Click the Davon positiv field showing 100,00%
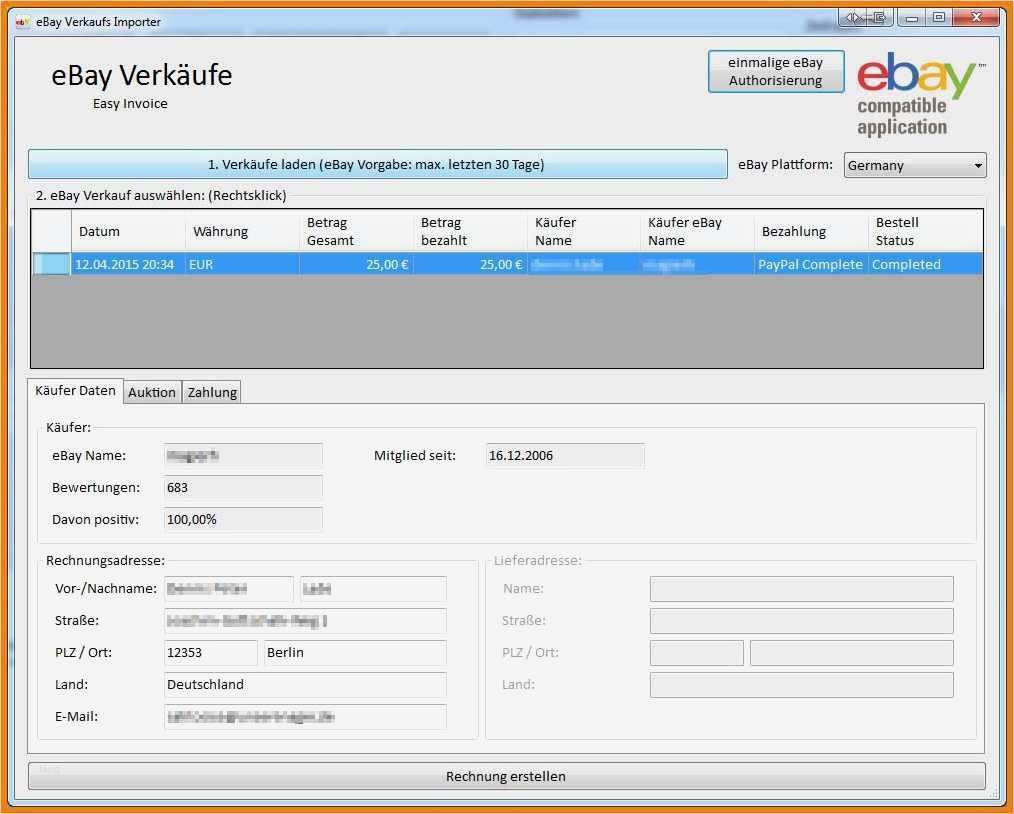The image size is (1014, 814). [242, 519]
